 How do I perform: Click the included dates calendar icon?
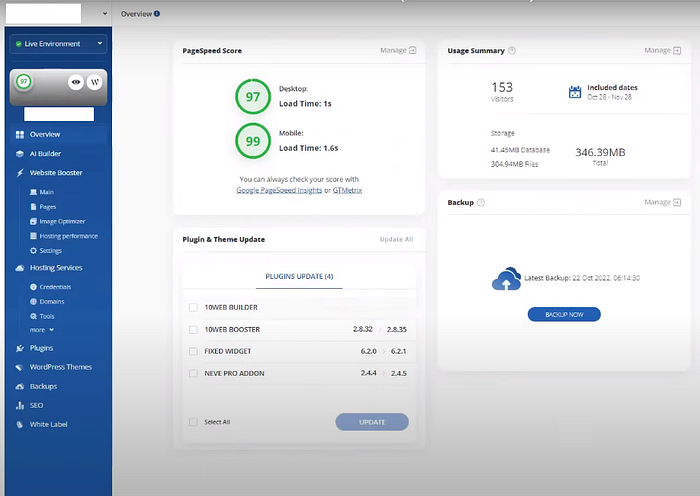(x=575, y=92)
